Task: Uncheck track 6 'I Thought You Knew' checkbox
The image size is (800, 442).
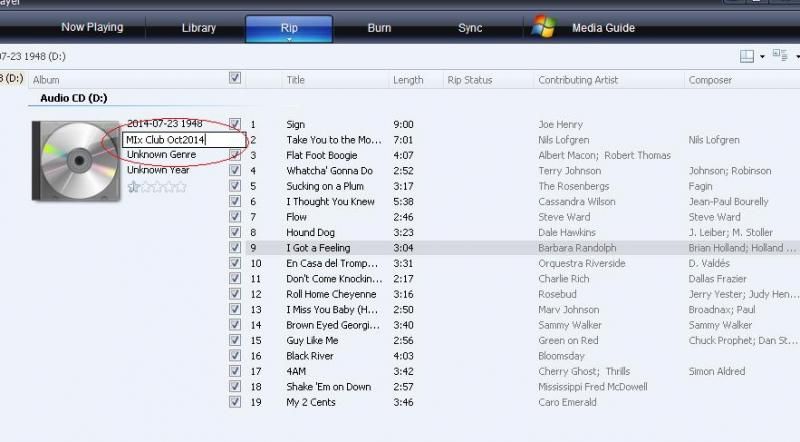Action: pyautogui.click(x=235, y=201)
